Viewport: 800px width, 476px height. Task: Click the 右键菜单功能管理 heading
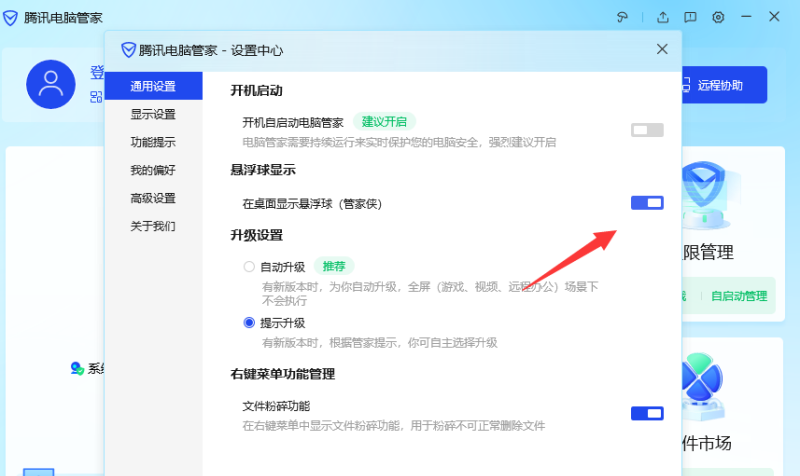click(x=282, y=374)
